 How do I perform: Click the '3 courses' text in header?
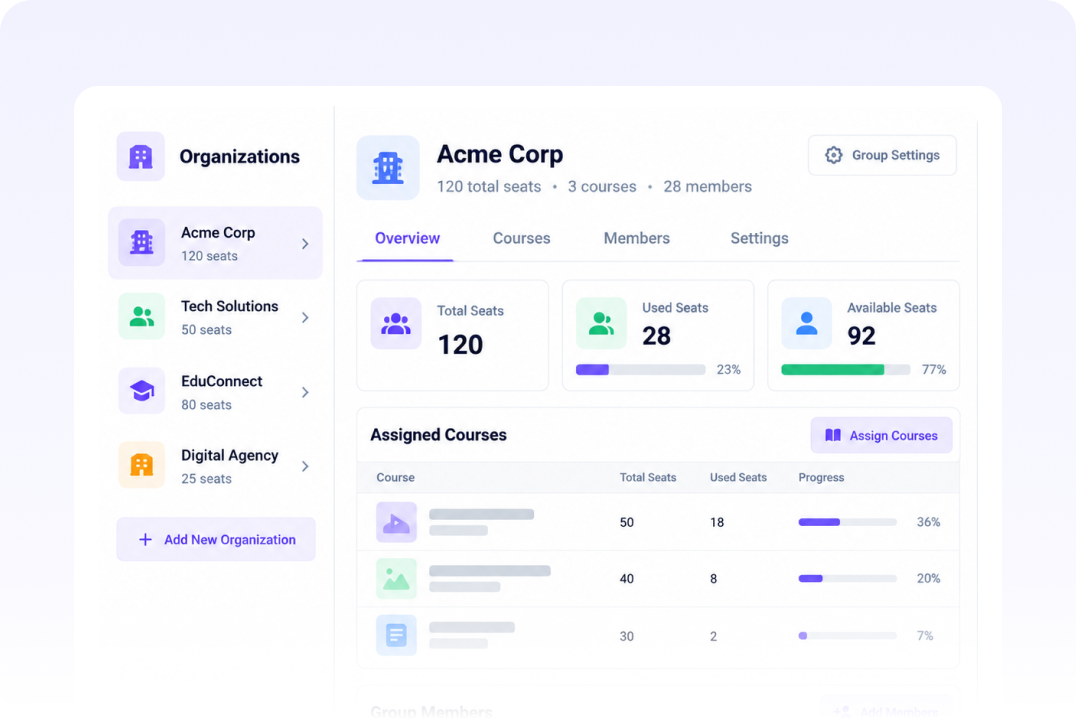pos(602,187)
